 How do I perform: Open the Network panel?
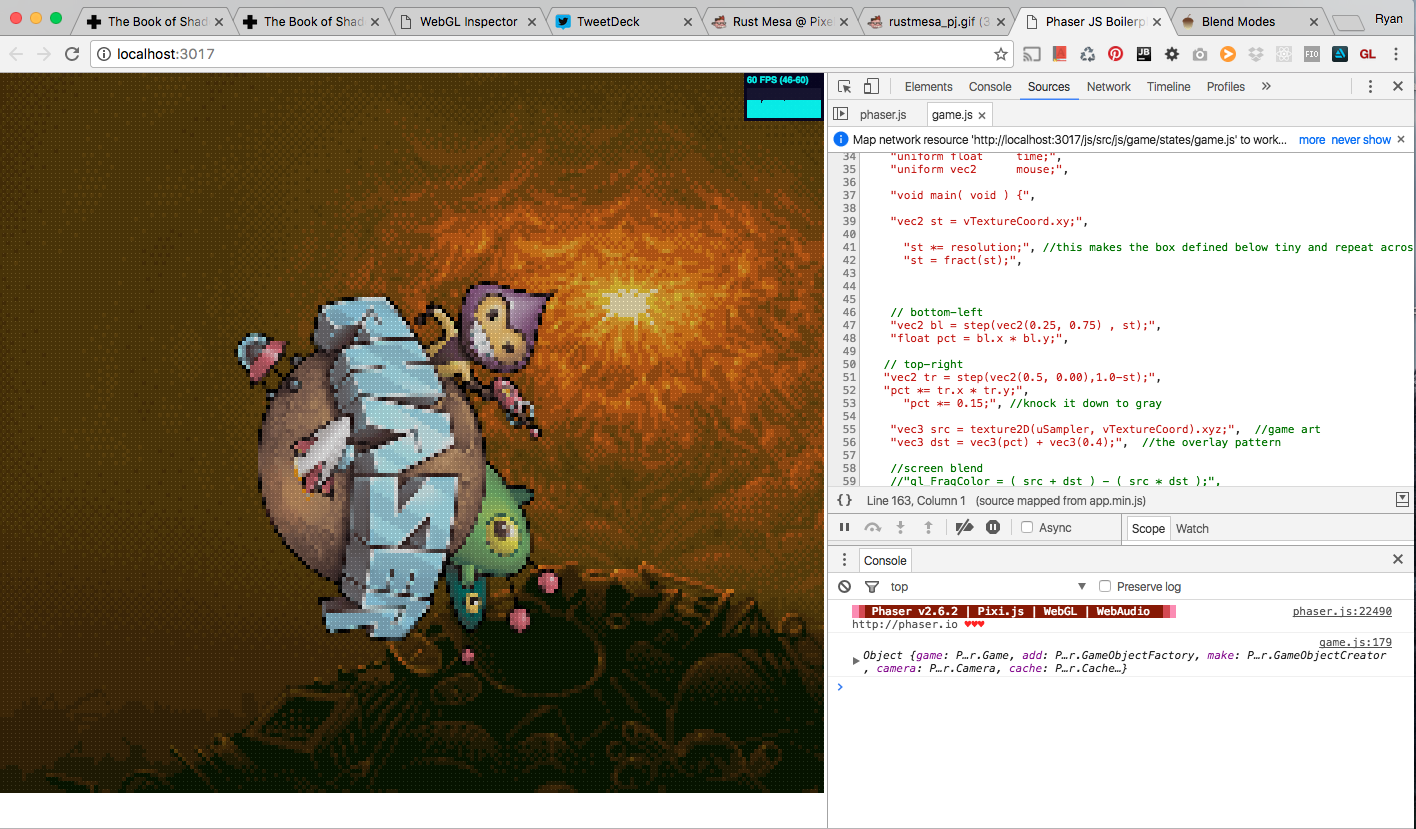point(1109,87)
